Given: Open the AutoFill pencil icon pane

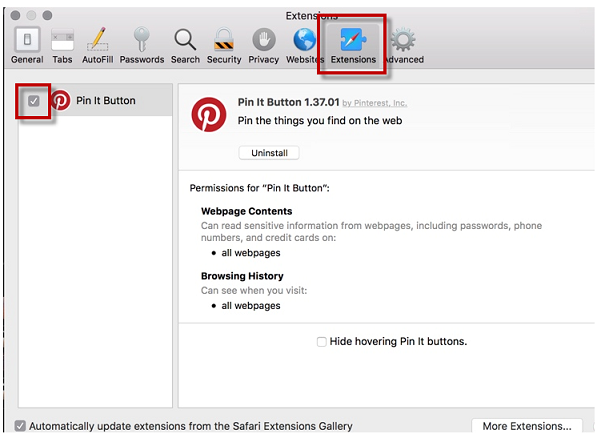Looking at the screenshot, I should [97, 45].
